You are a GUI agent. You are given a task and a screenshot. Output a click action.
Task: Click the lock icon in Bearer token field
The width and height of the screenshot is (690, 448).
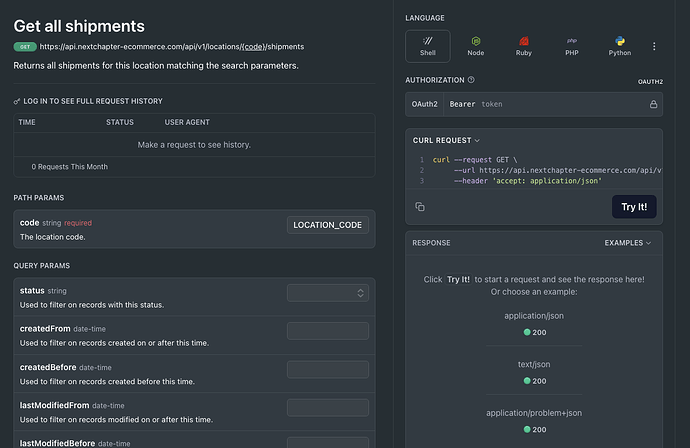[653, 104]
